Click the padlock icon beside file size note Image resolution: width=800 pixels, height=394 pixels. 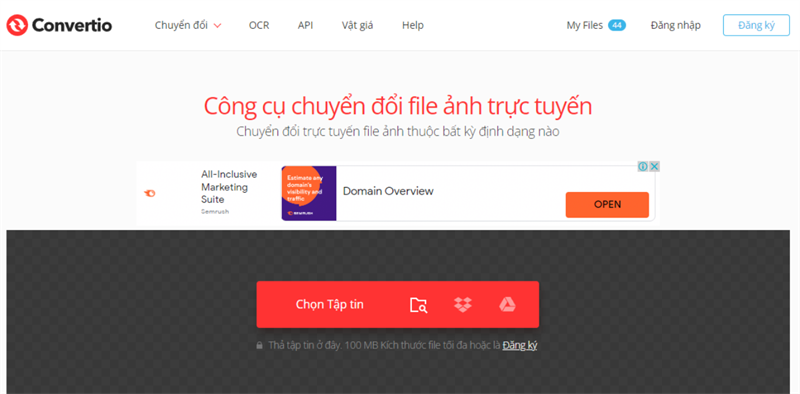click(x=260, y=346)
